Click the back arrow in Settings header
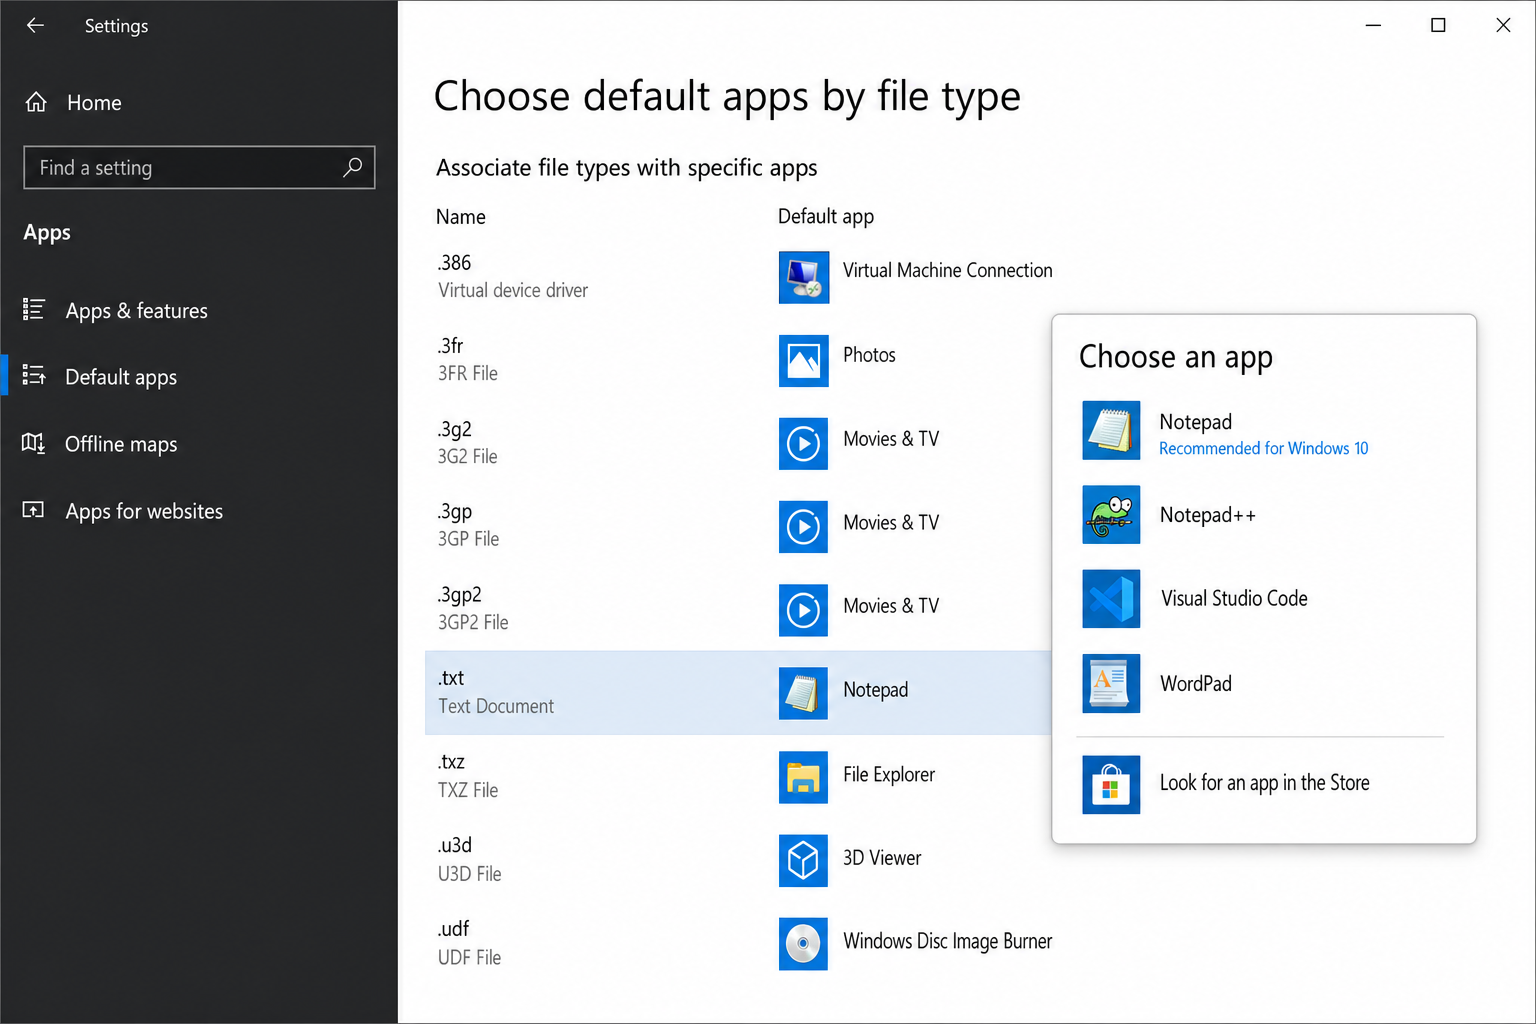 click(36, 26)
